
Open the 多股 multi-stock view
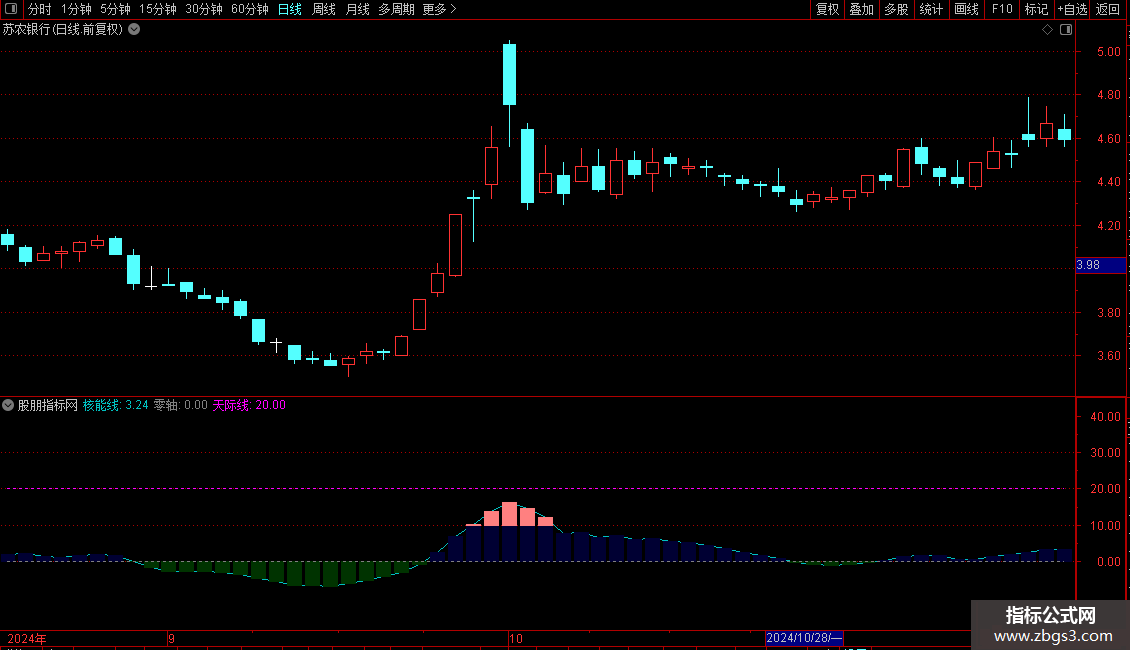pos(896,9)
